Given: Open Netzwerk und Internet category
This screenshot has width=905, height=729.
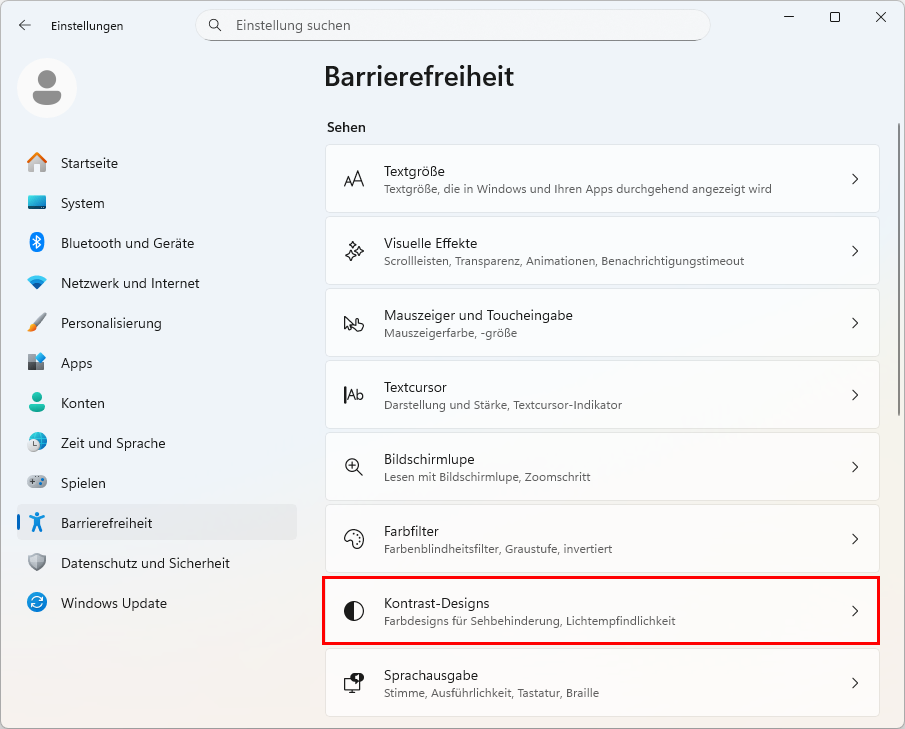Looking at the screenshot, I should click(x=157, y=283).
